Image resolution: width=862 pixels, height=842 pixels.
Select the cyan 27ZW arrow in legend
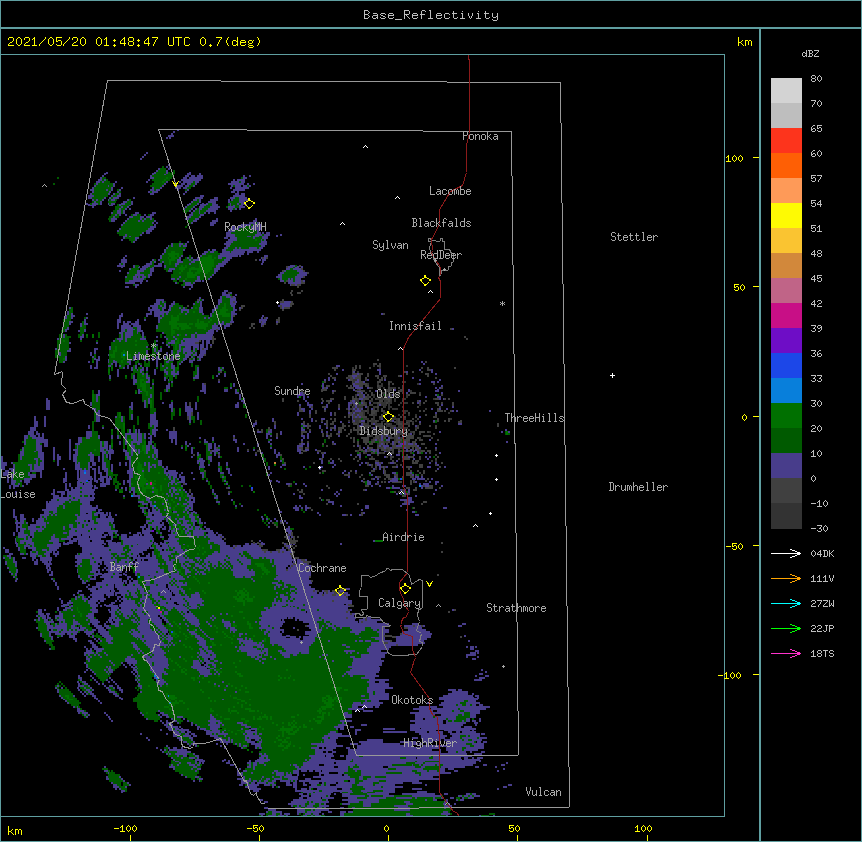click(x=786, y=603)
